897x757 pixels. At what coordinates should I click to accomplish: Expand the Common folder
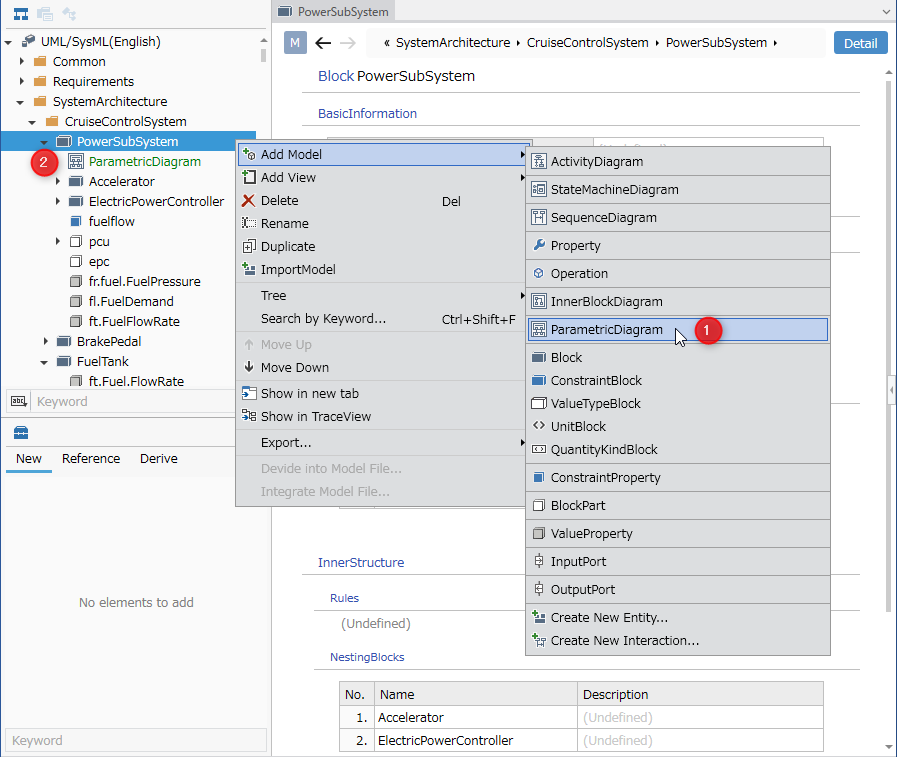tap(22, 61)
